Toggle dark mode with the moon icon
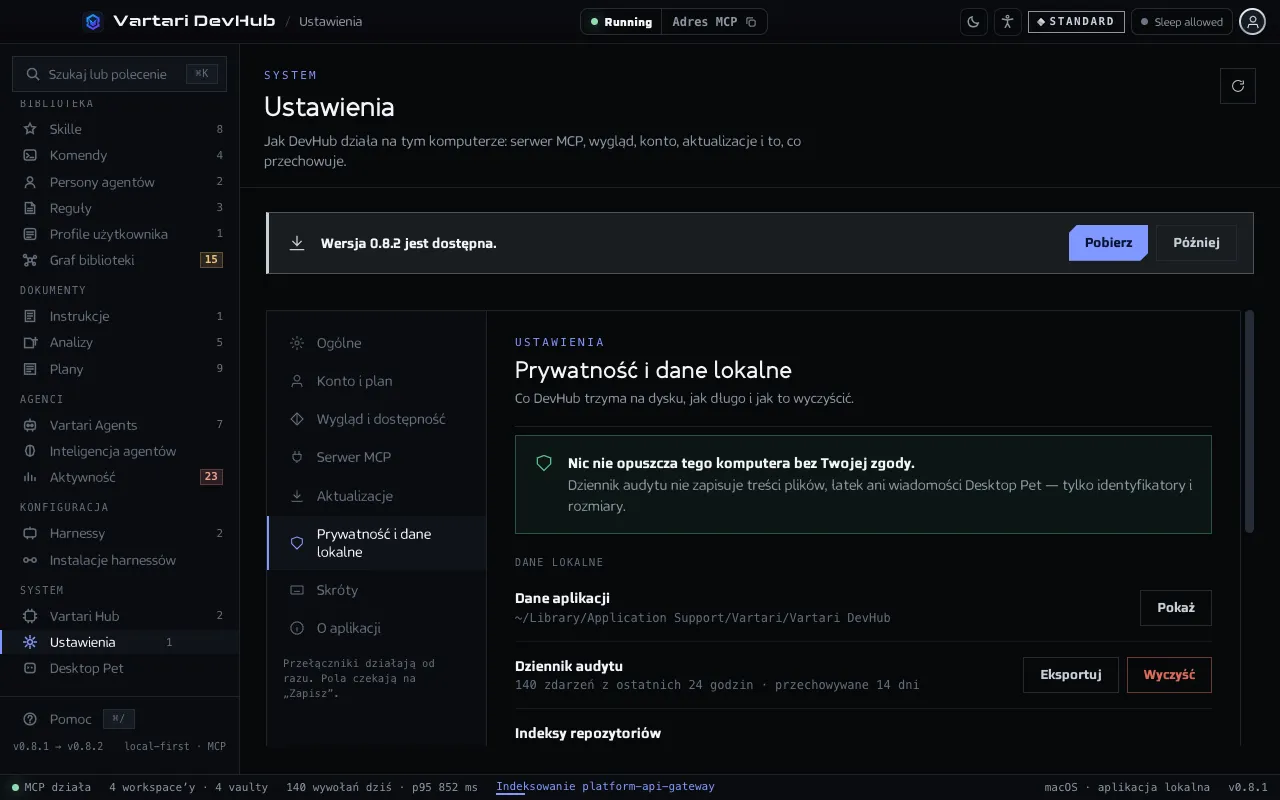This screenshot has width=1280, height=800. (974, 22)
